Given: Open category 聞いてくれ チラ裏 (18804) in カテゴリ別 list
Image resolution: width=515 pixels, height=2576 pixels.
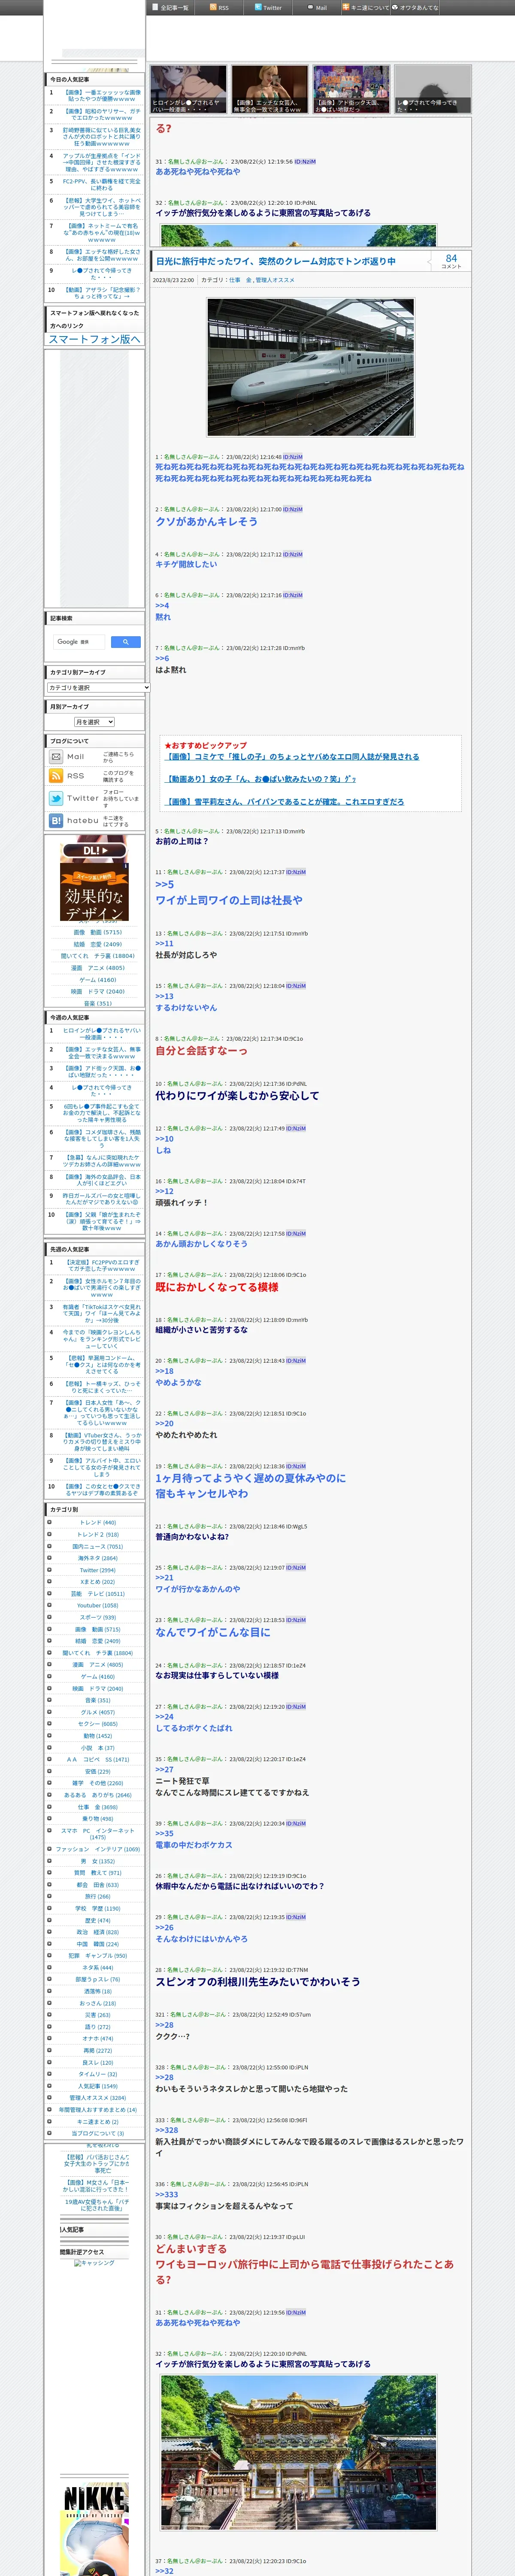Looking at the screenshot, I should (x=97, y=1653).
